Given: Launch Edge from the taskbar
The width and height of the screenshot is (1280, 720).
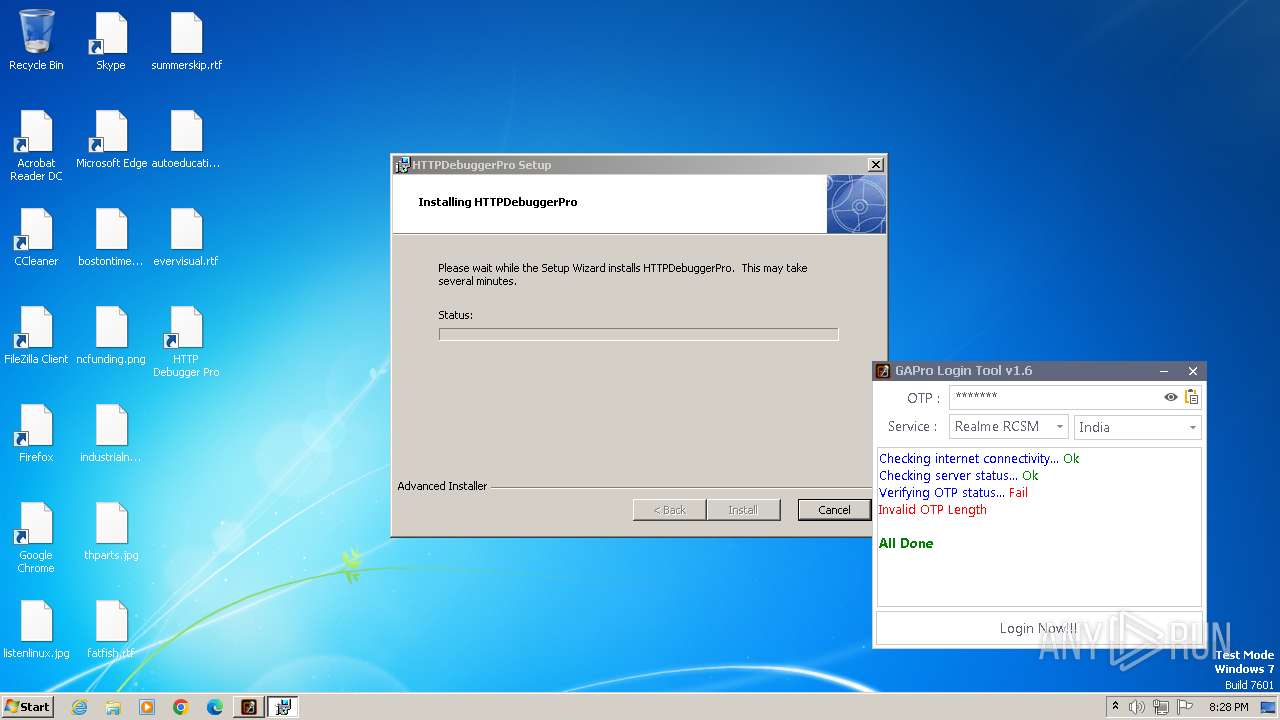Looking at the screenshot, I should 215,707.
